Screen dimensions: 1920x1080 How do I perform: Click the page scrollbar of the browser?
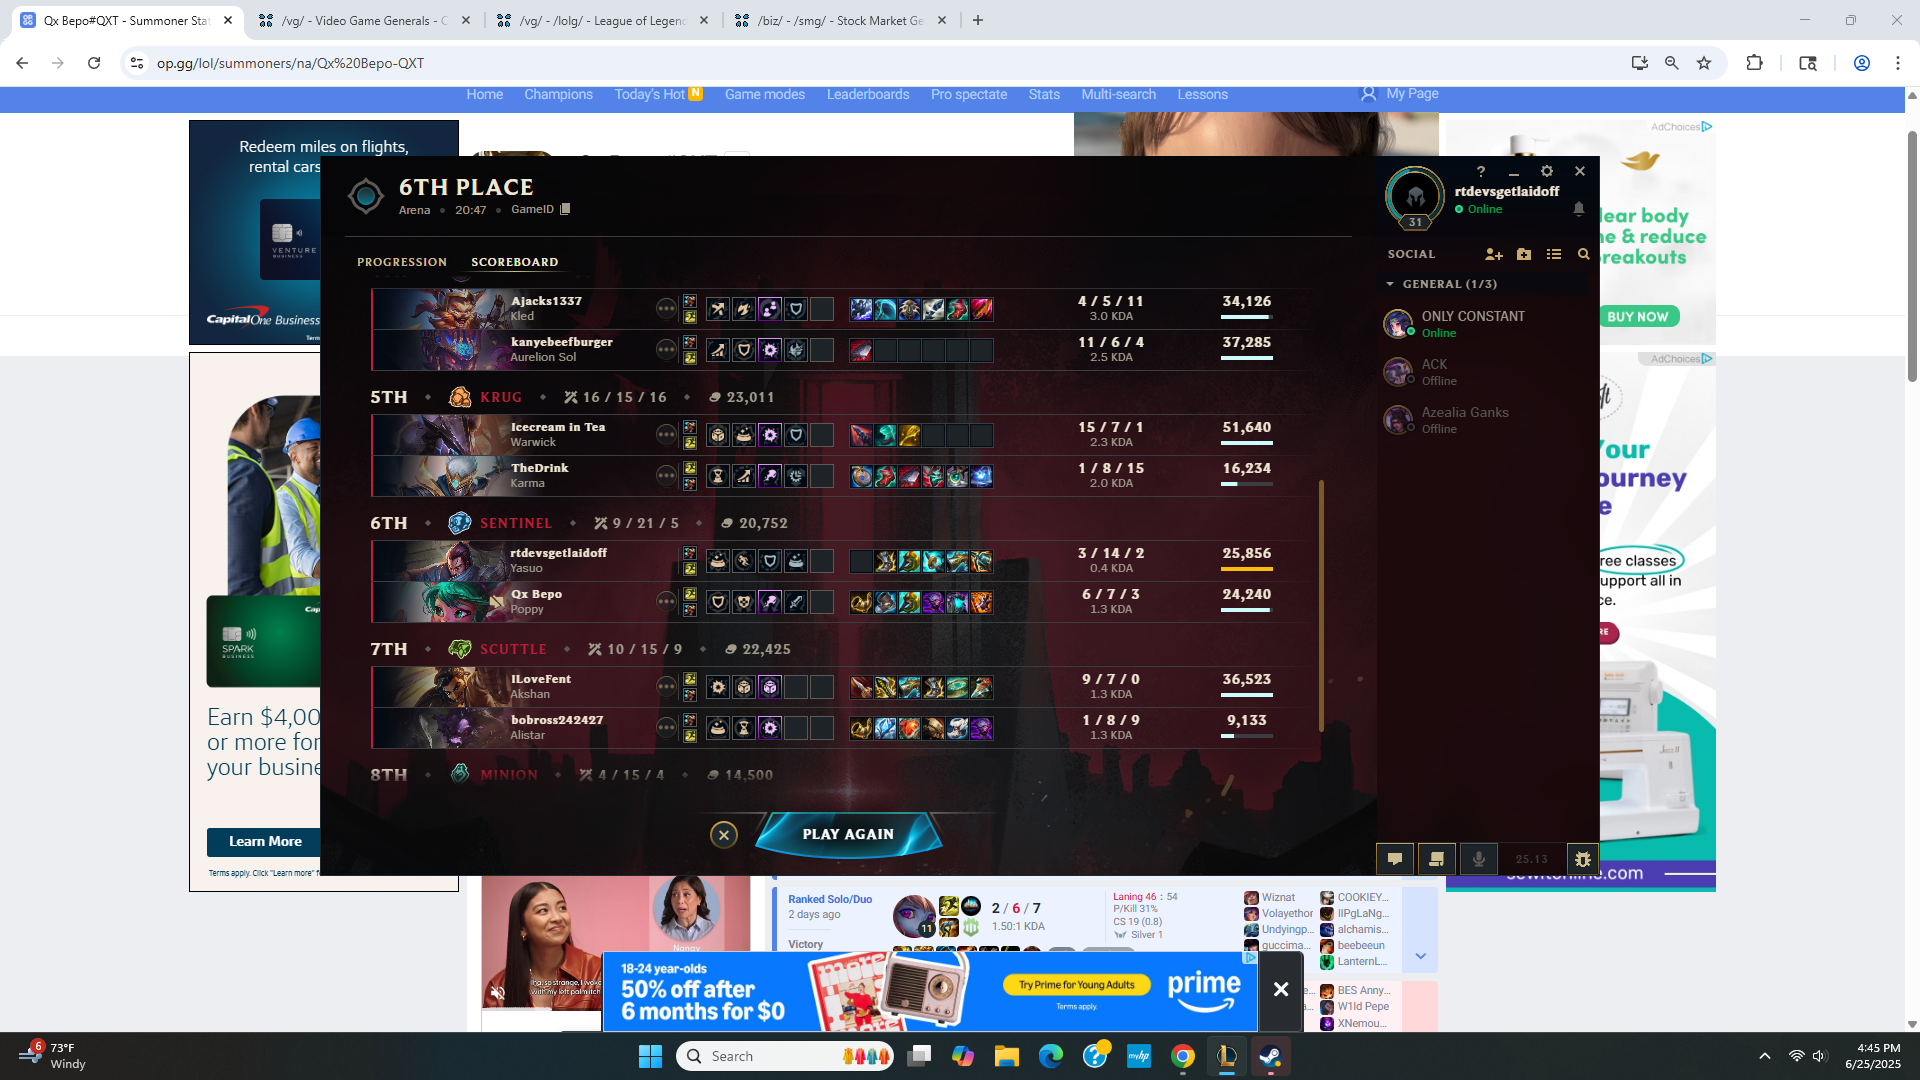(1912, 255)
